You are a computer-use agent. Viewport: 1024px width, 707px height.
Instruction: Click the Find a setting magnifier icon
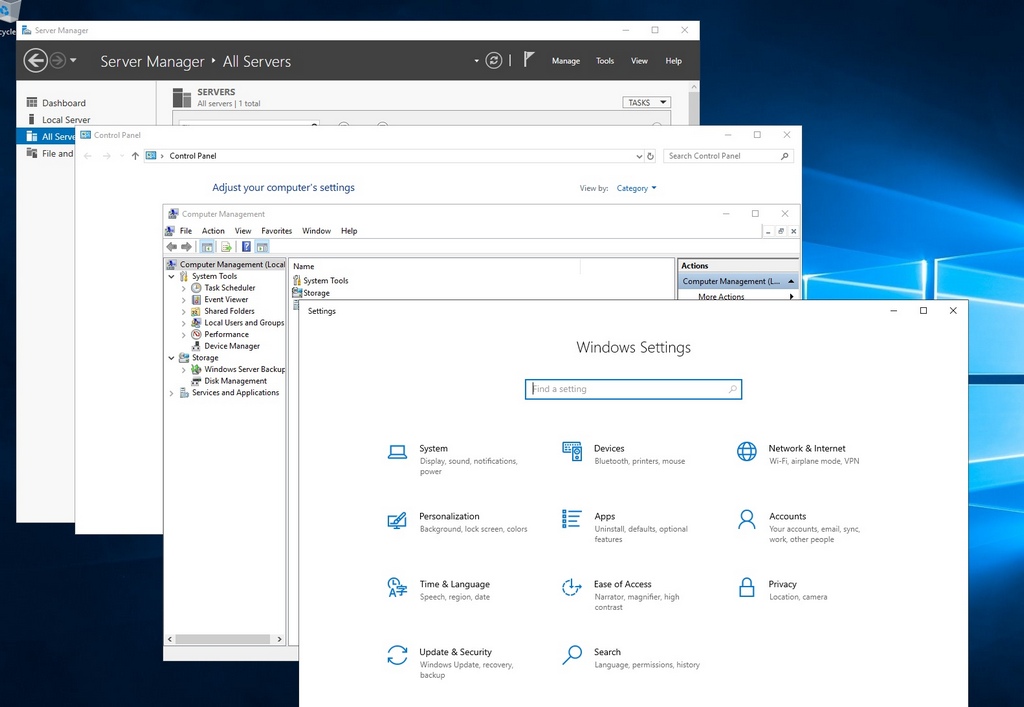tap(733, 389)
